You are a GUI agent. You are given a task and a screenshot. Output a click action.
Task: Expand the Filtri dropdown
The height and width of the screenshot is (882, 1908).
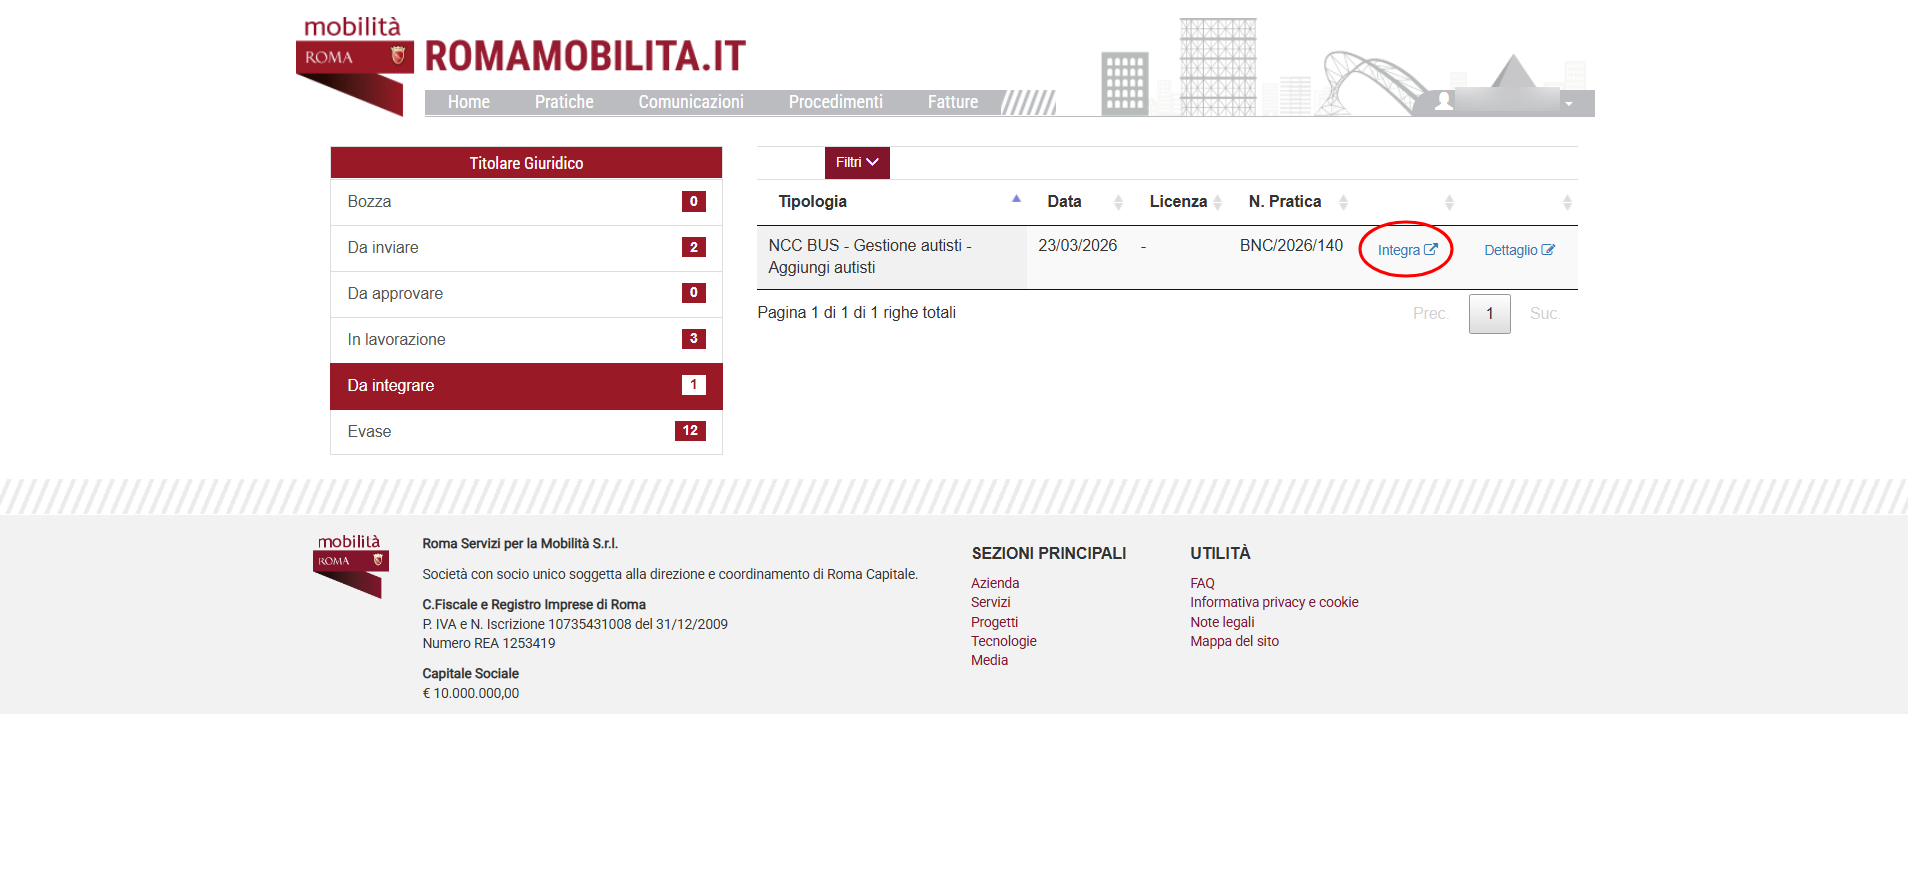pyautogui.click(x=857, y=162)
